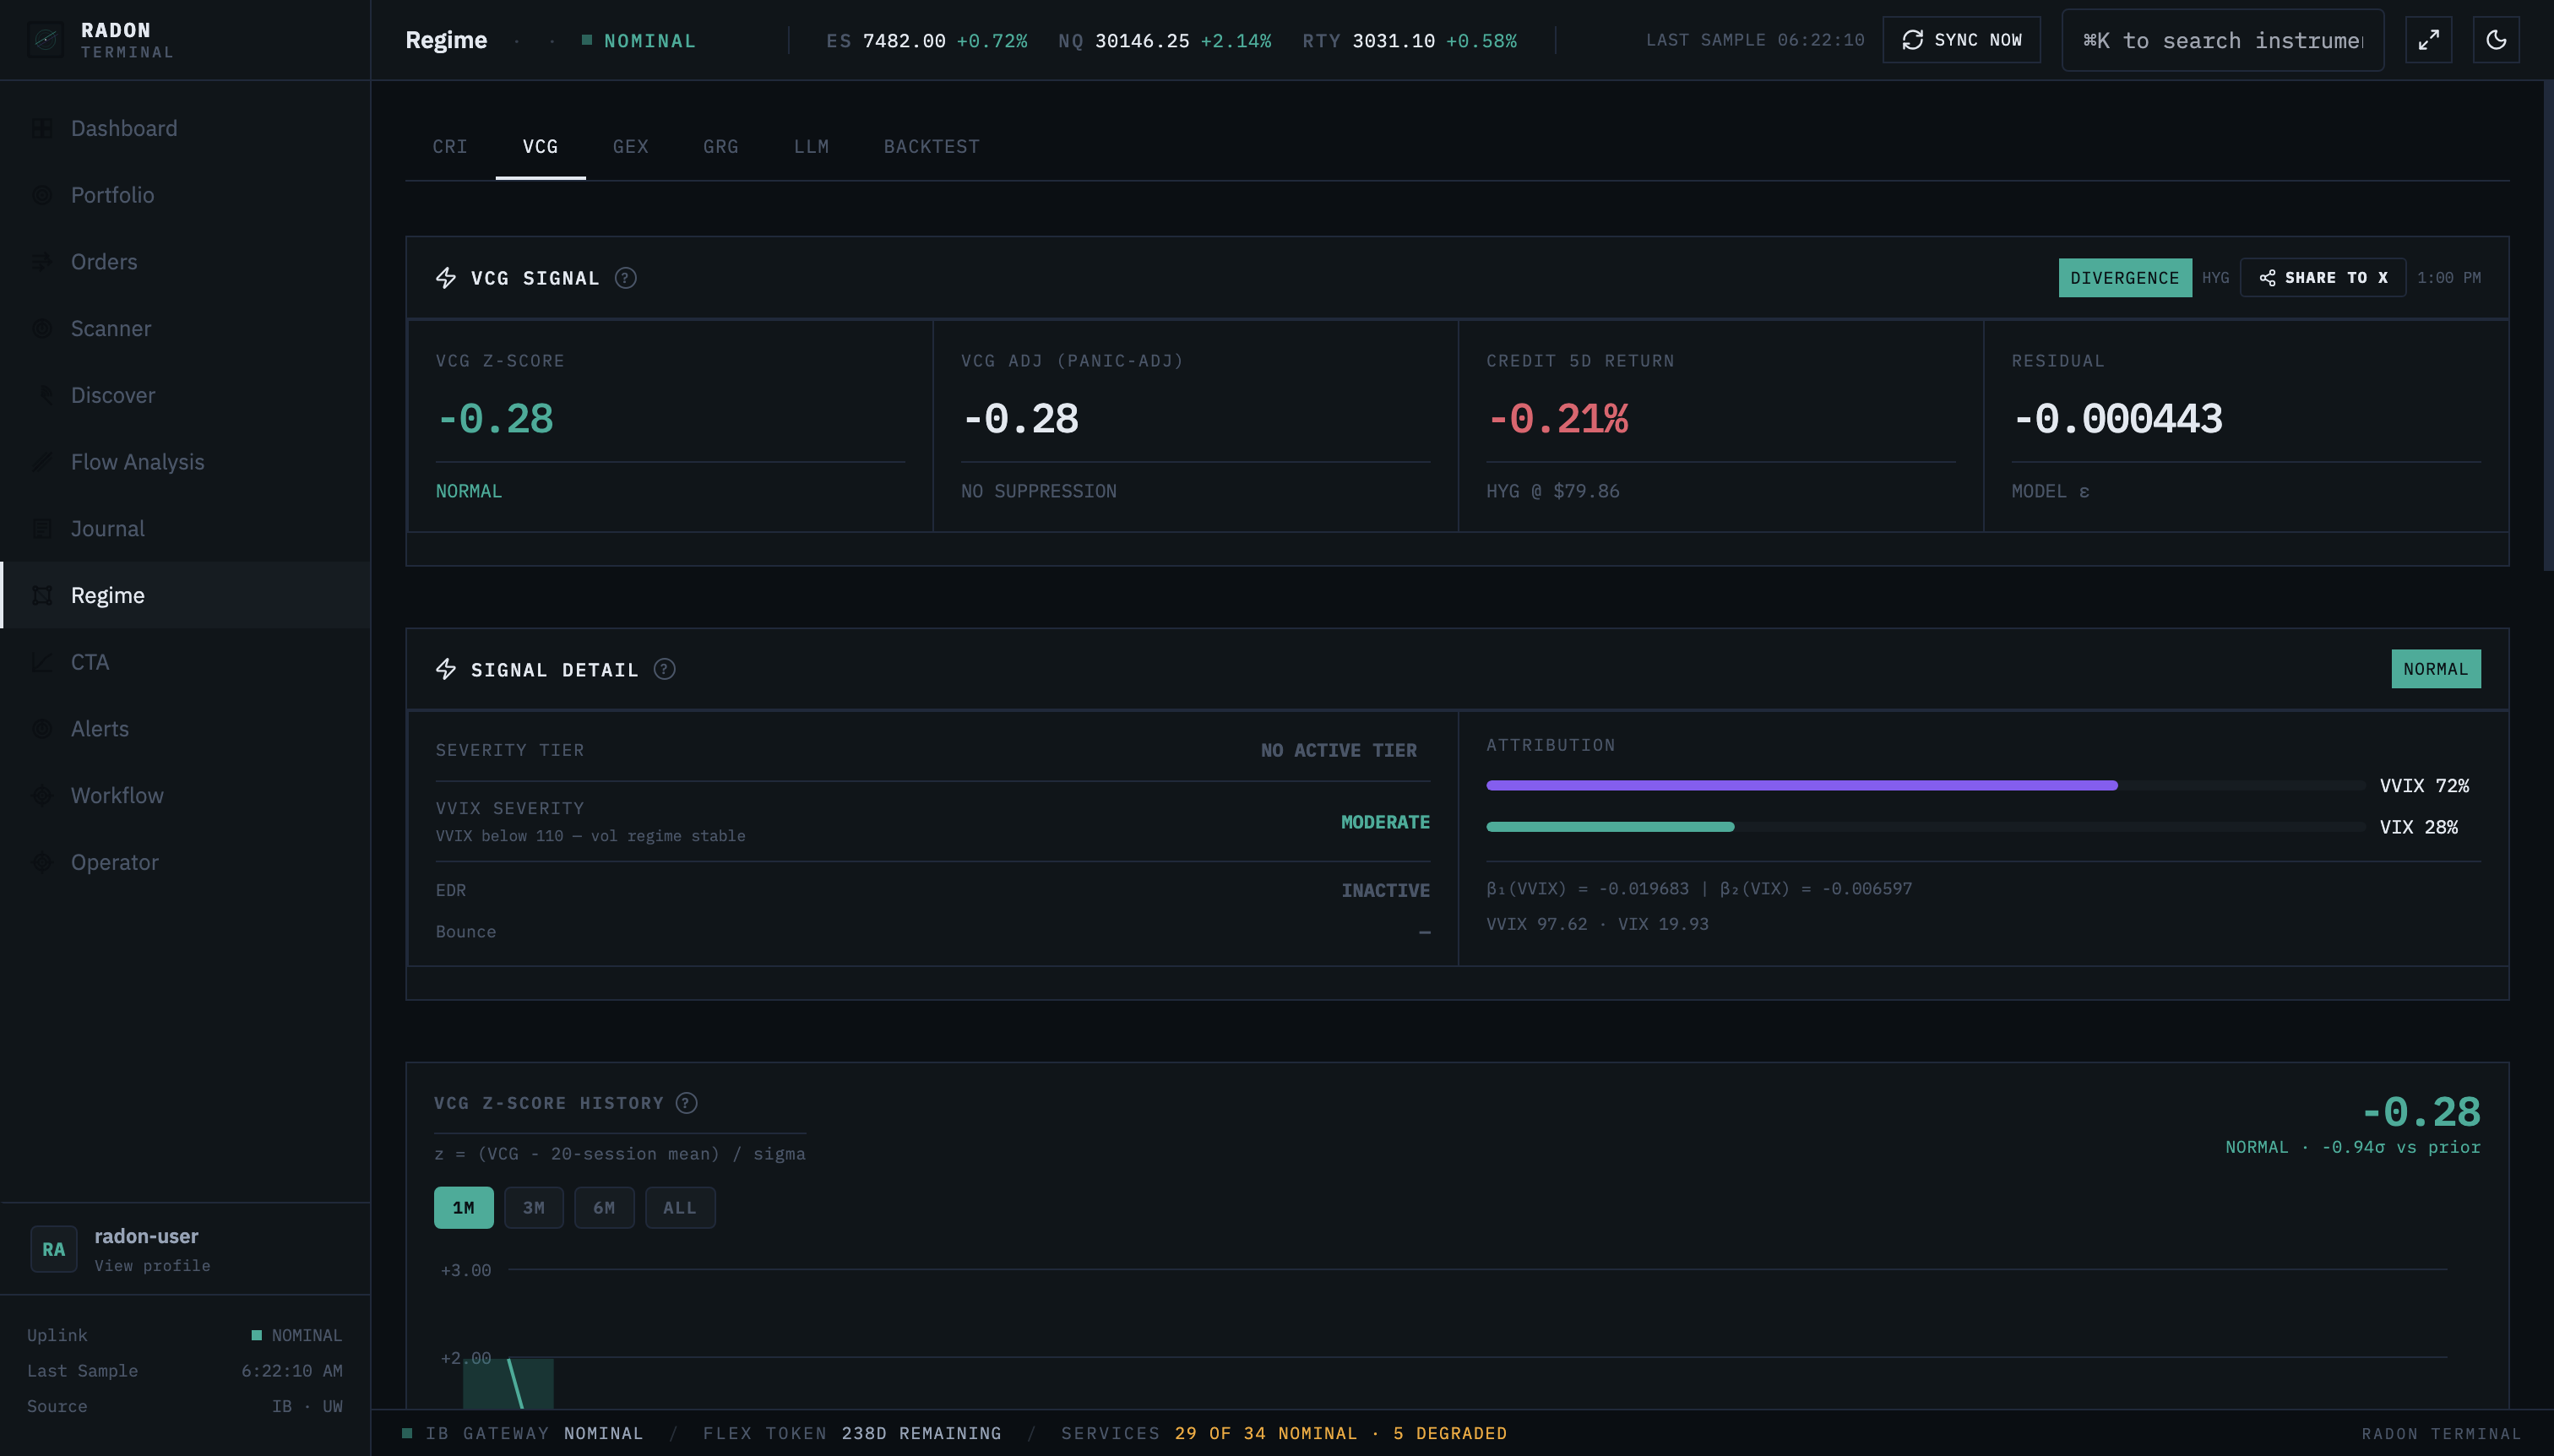This screenshot has height=1456, width=2554.
Task: Select the VCG tab
Action: tap(540, 147)
